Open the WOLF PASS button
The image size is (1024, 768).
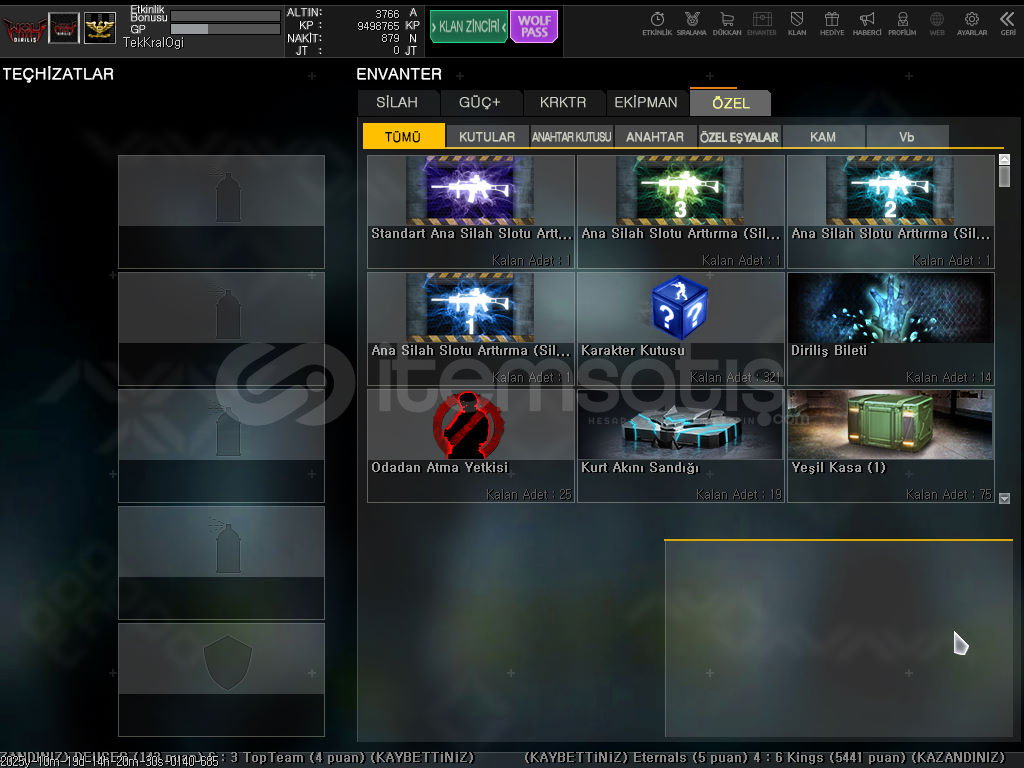[534, 27]
